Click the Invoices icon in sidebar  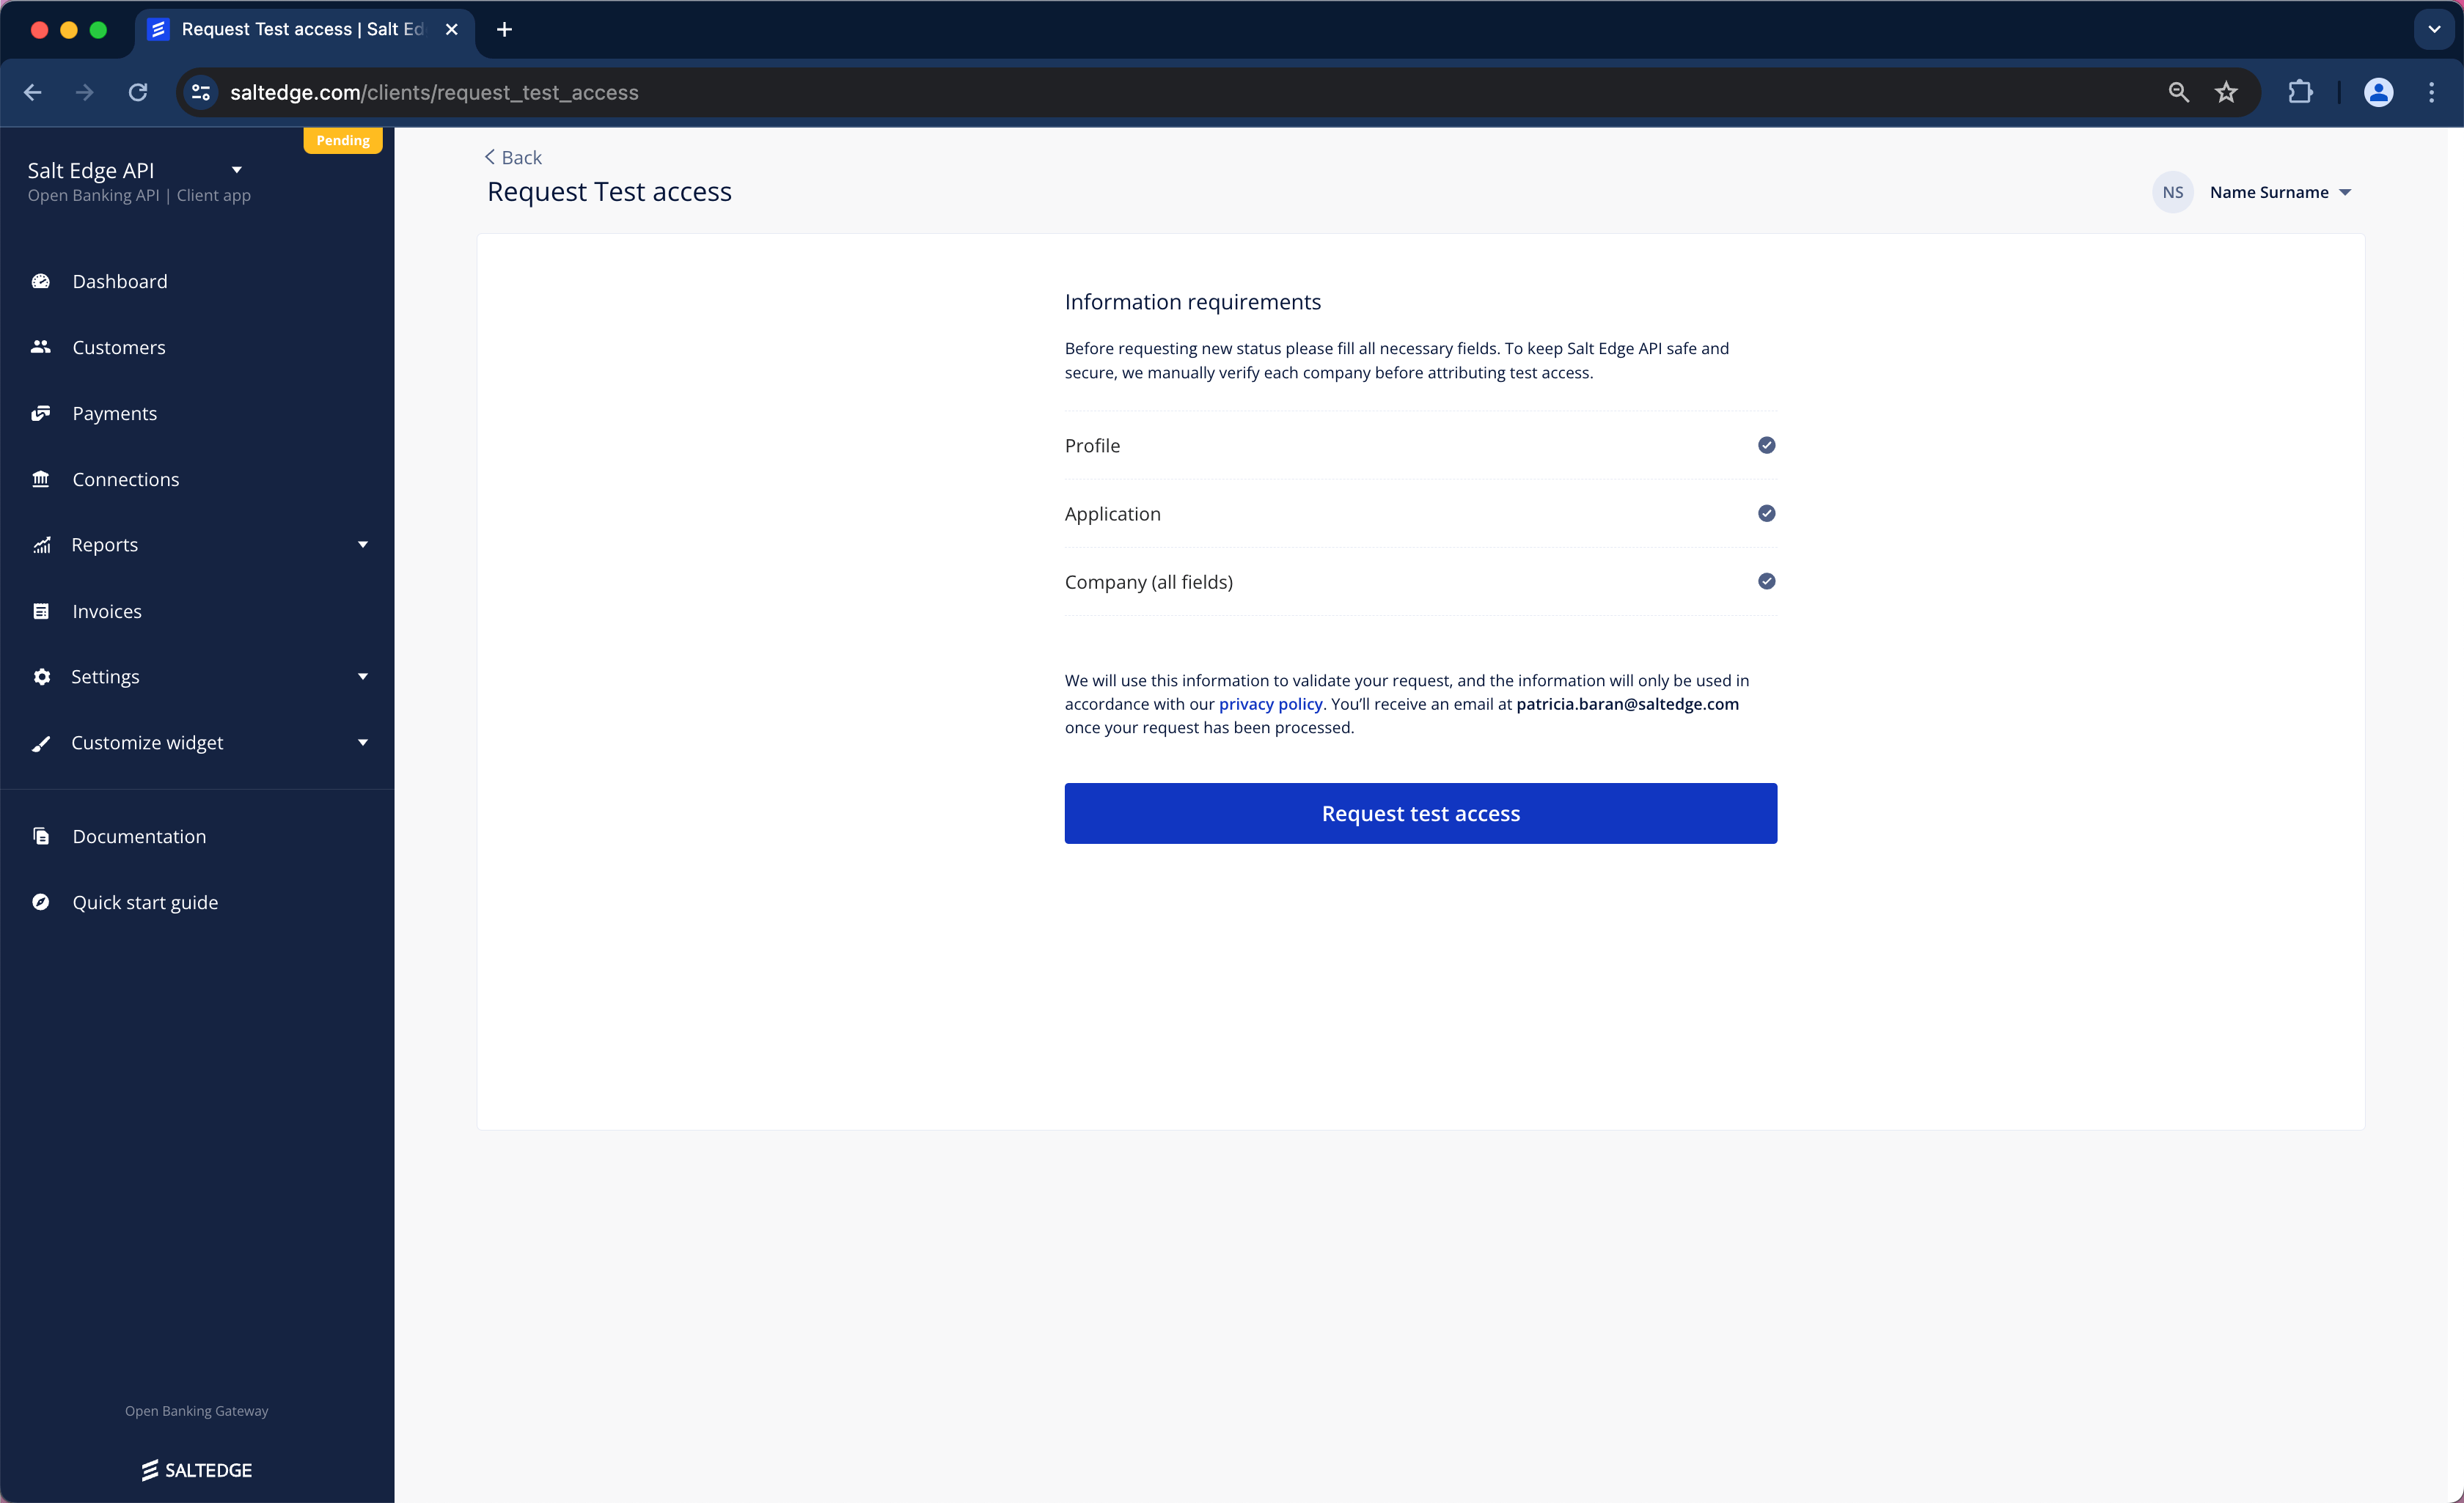(x=43, y=611)
